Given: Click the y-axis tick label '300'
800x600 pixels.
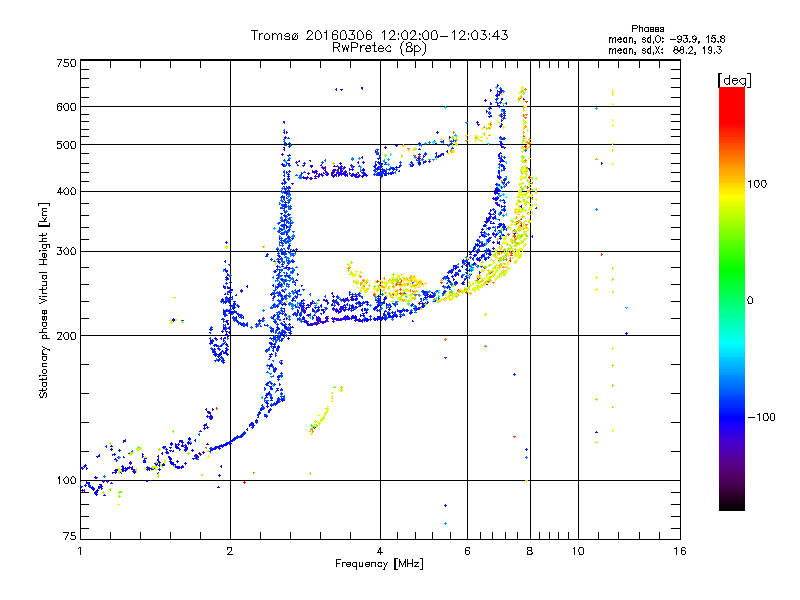Looking at the screenshot, I should point(66,252).
